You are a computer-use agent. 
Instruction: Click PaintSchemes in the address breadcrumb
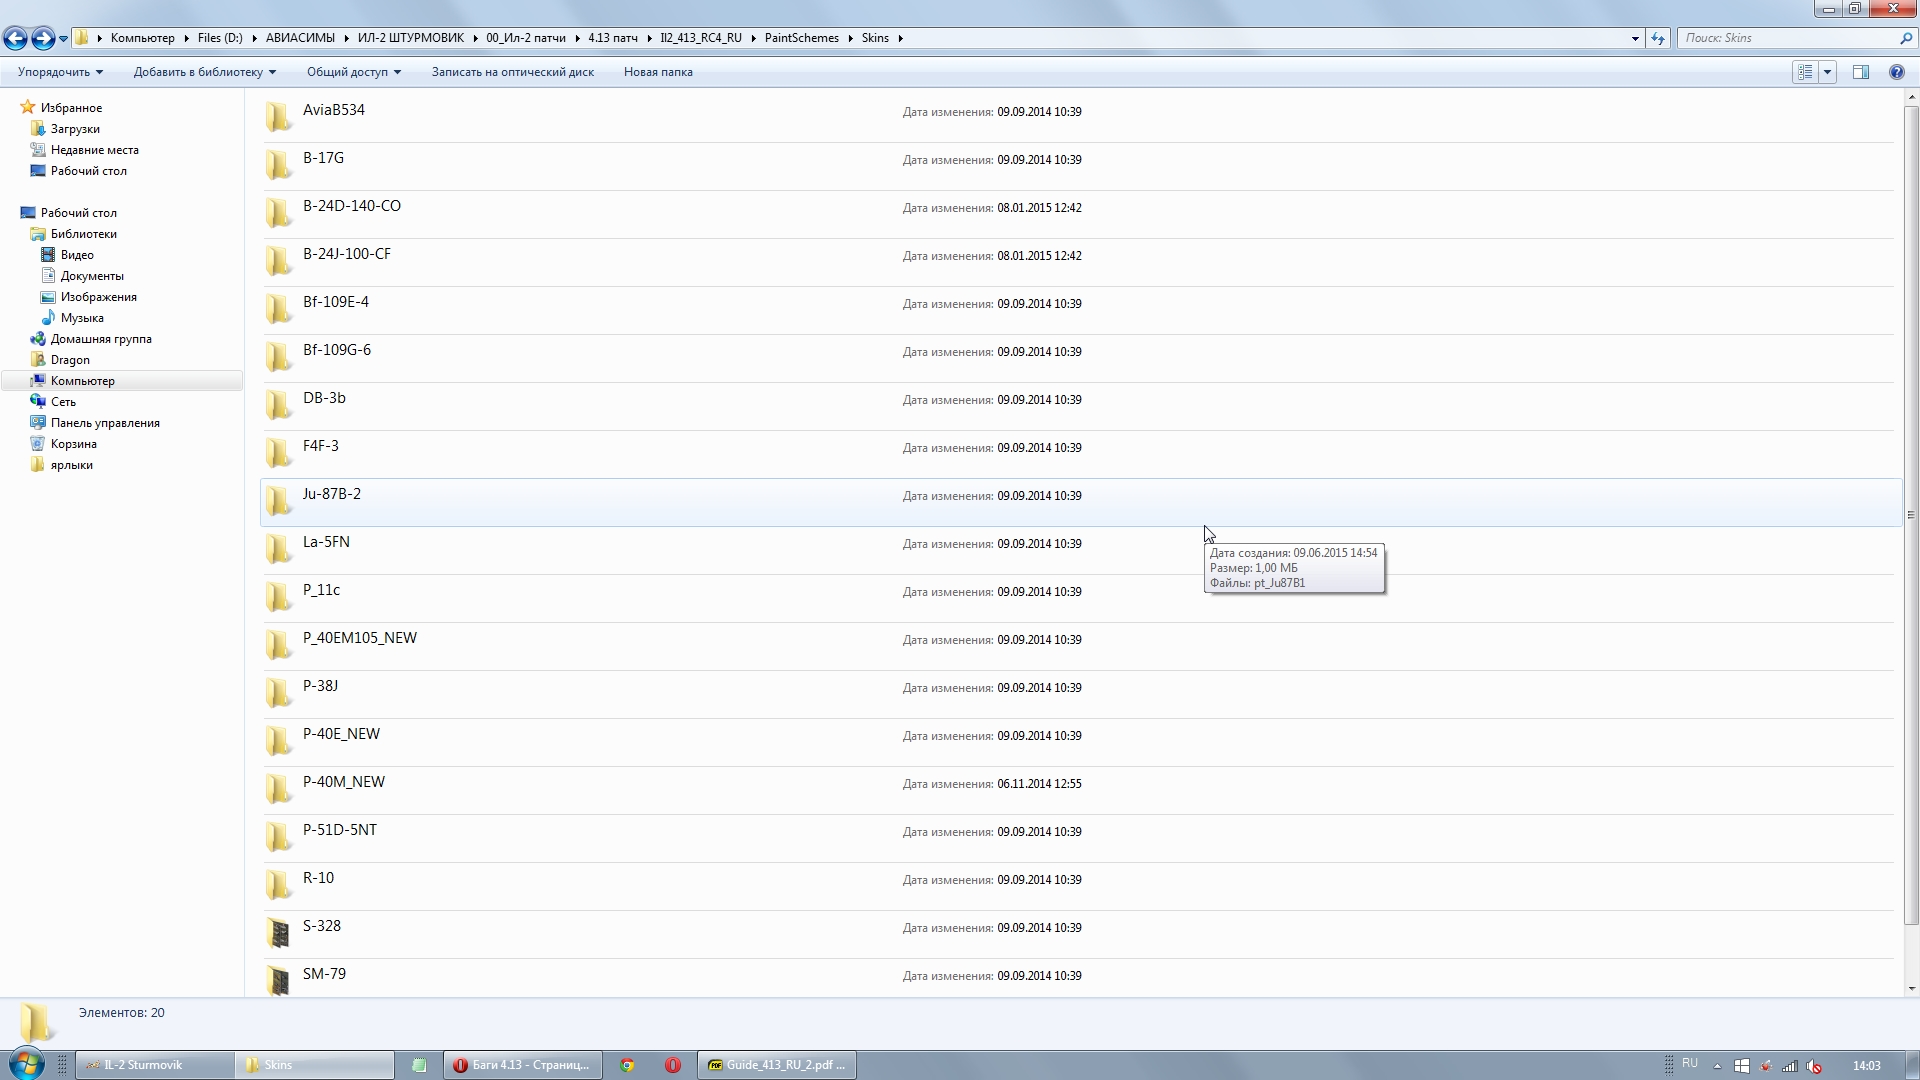801,38
